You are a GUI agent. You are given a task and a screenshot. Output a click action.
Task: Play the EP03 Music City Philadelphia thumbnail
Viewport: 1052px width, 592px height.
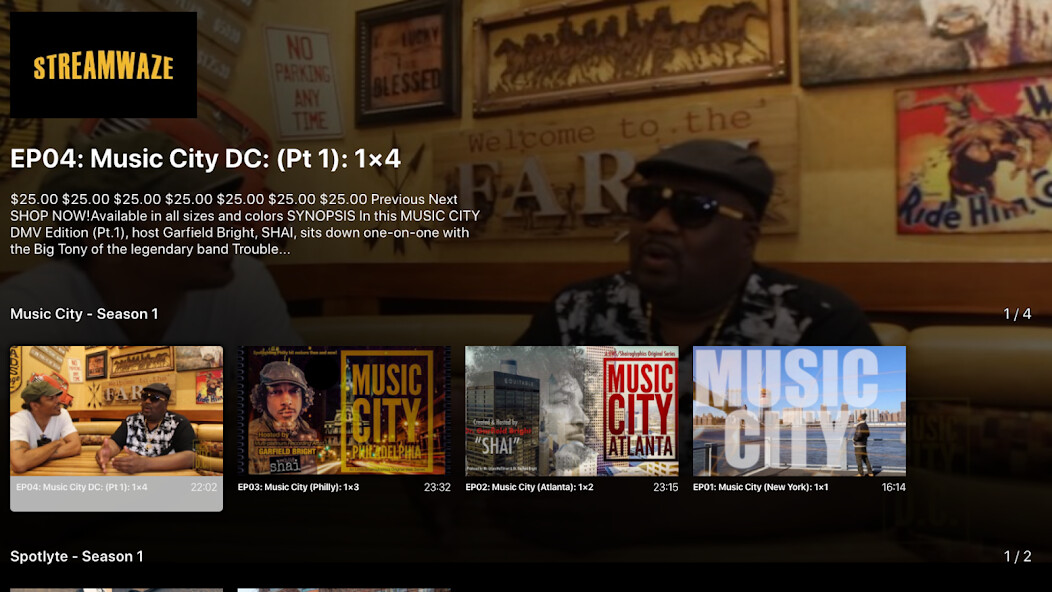pyautogui.click(x=344, y=411)
